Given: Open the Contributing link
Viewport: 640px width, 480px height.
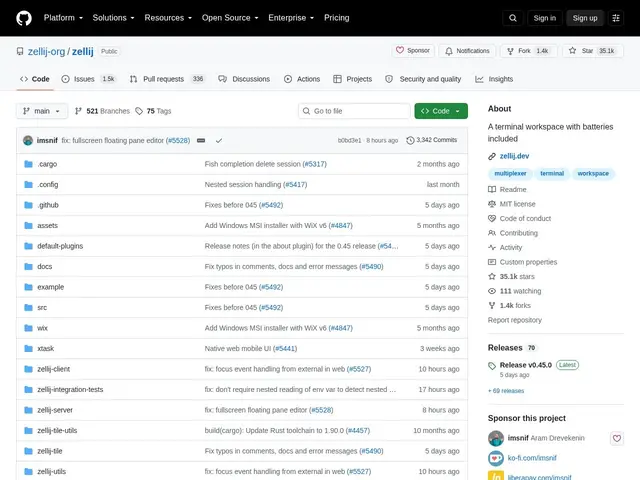Looking at the screenshot, I should [513, 233].
